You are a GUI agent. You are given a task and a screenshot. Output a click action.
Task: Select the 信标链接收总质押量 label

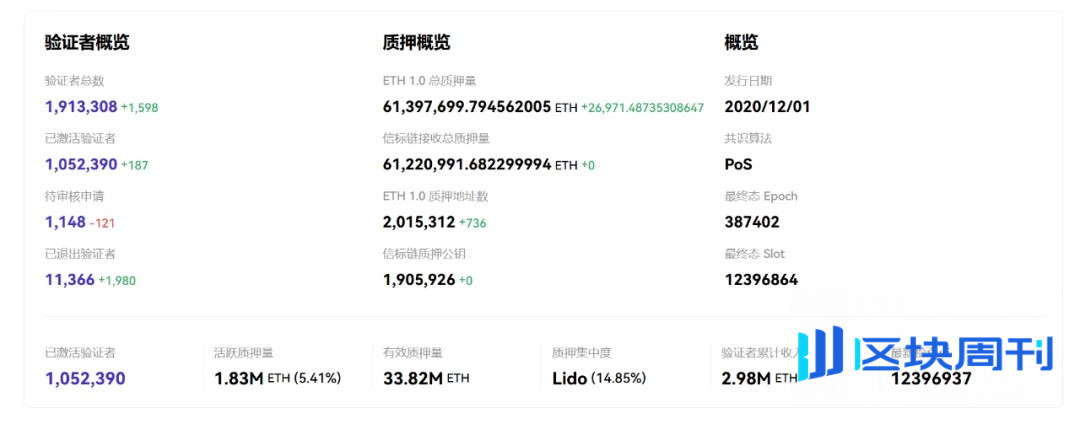(x=436, y=138)
